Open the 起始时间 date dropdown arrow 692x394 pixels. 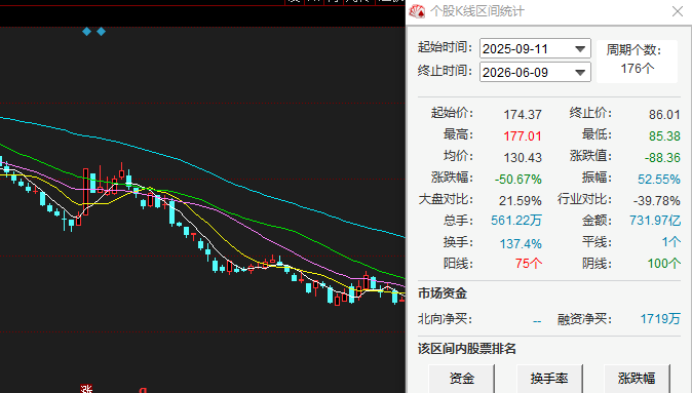pos(580,49)
